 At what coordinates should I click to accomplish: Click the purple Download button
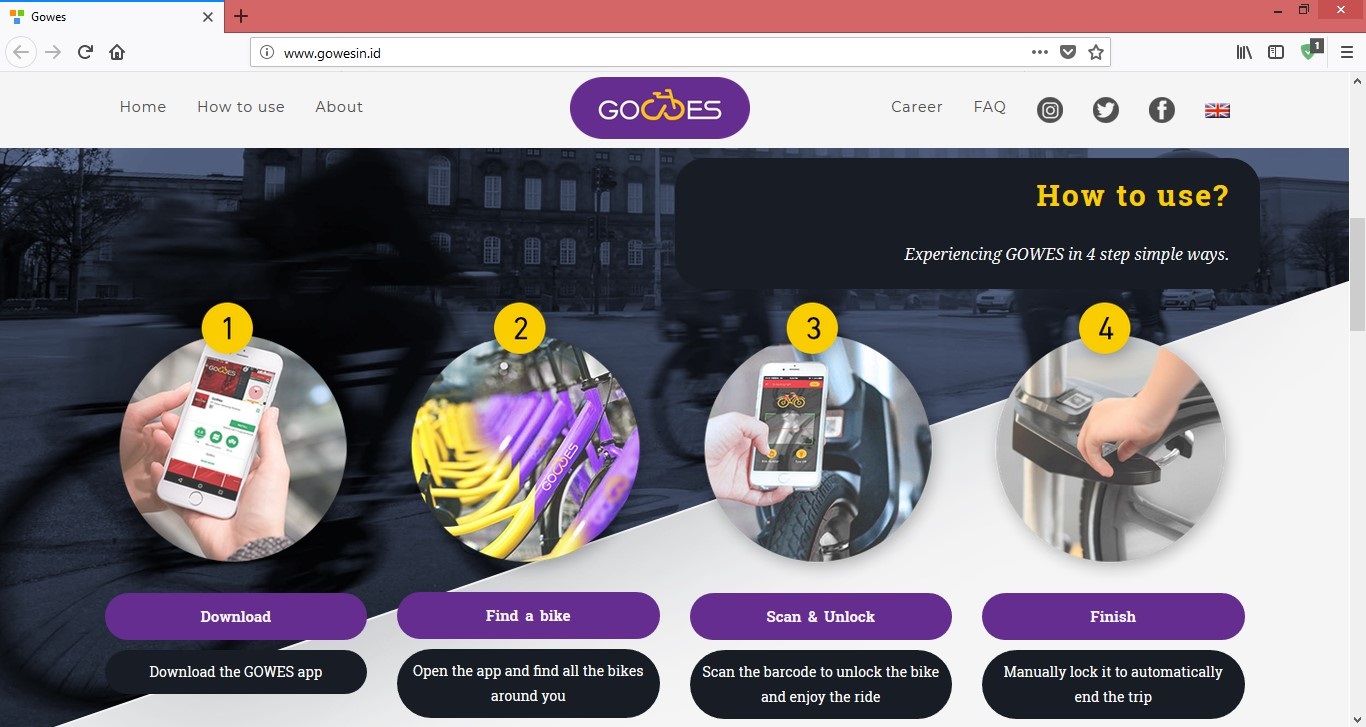[236, 617]
